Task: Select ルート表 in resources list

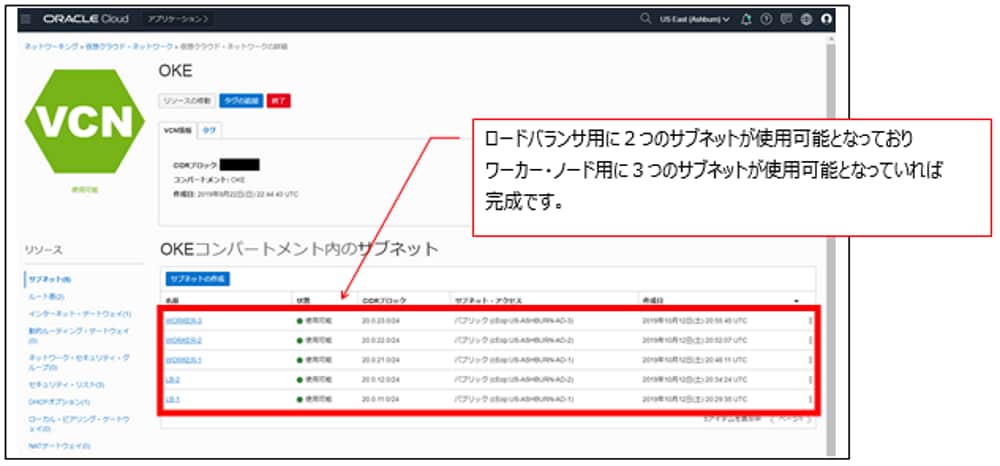Action: [47, 296]
